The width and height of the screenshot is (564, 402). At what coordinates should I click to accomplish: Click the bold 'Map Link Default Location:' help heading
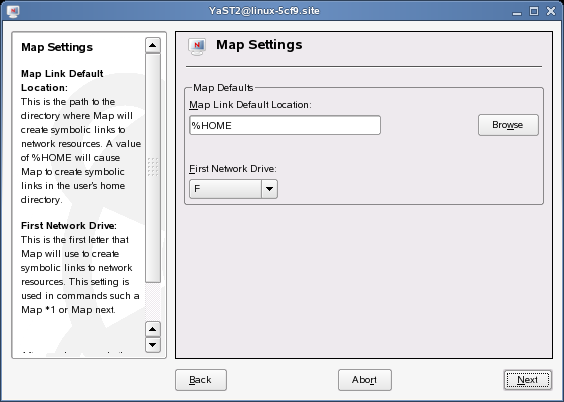(62, 81)
